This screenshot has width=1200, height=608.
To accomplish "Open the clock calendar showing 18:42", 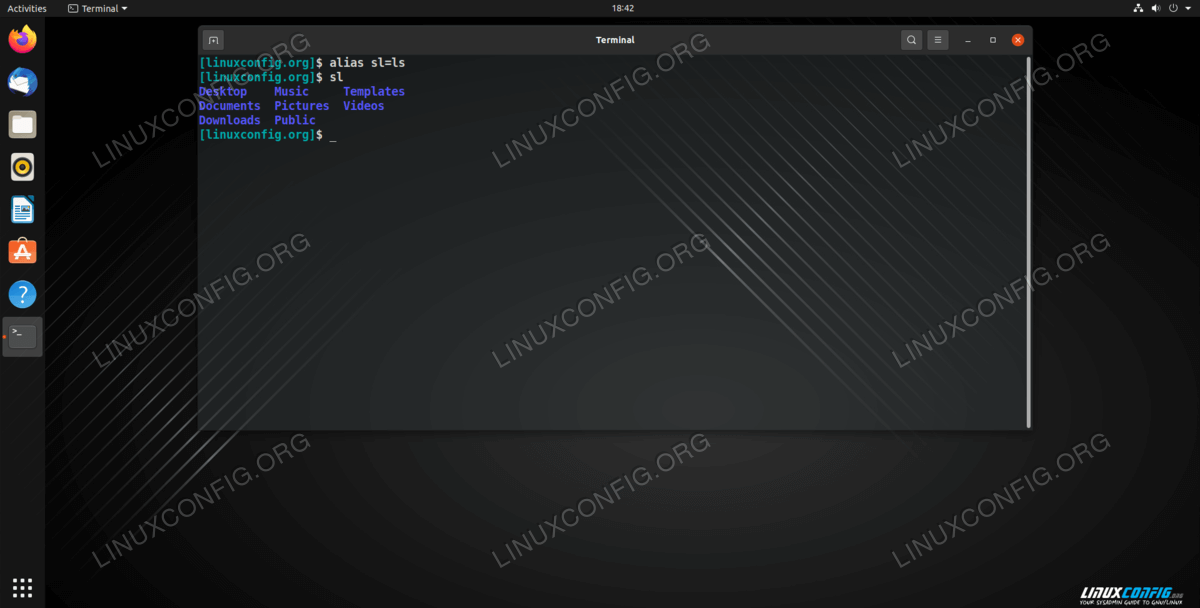I will click(x=622, y=8).
